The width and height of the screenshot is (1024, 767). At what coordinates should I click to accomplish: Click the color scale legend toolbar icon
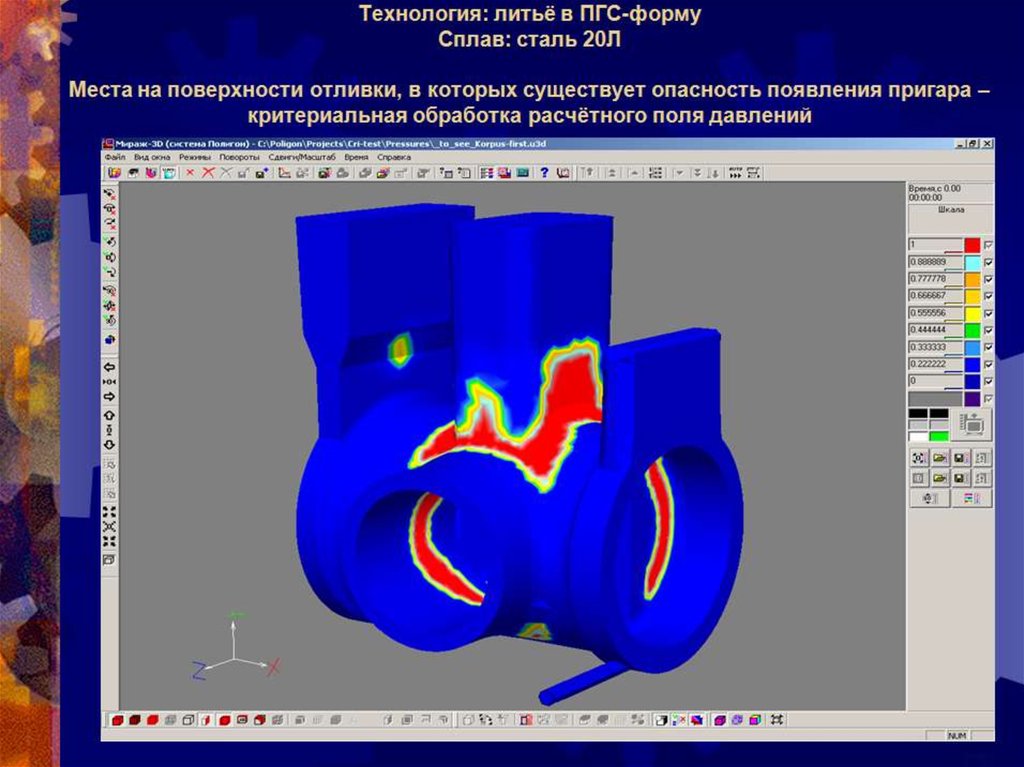click(487, 173)
